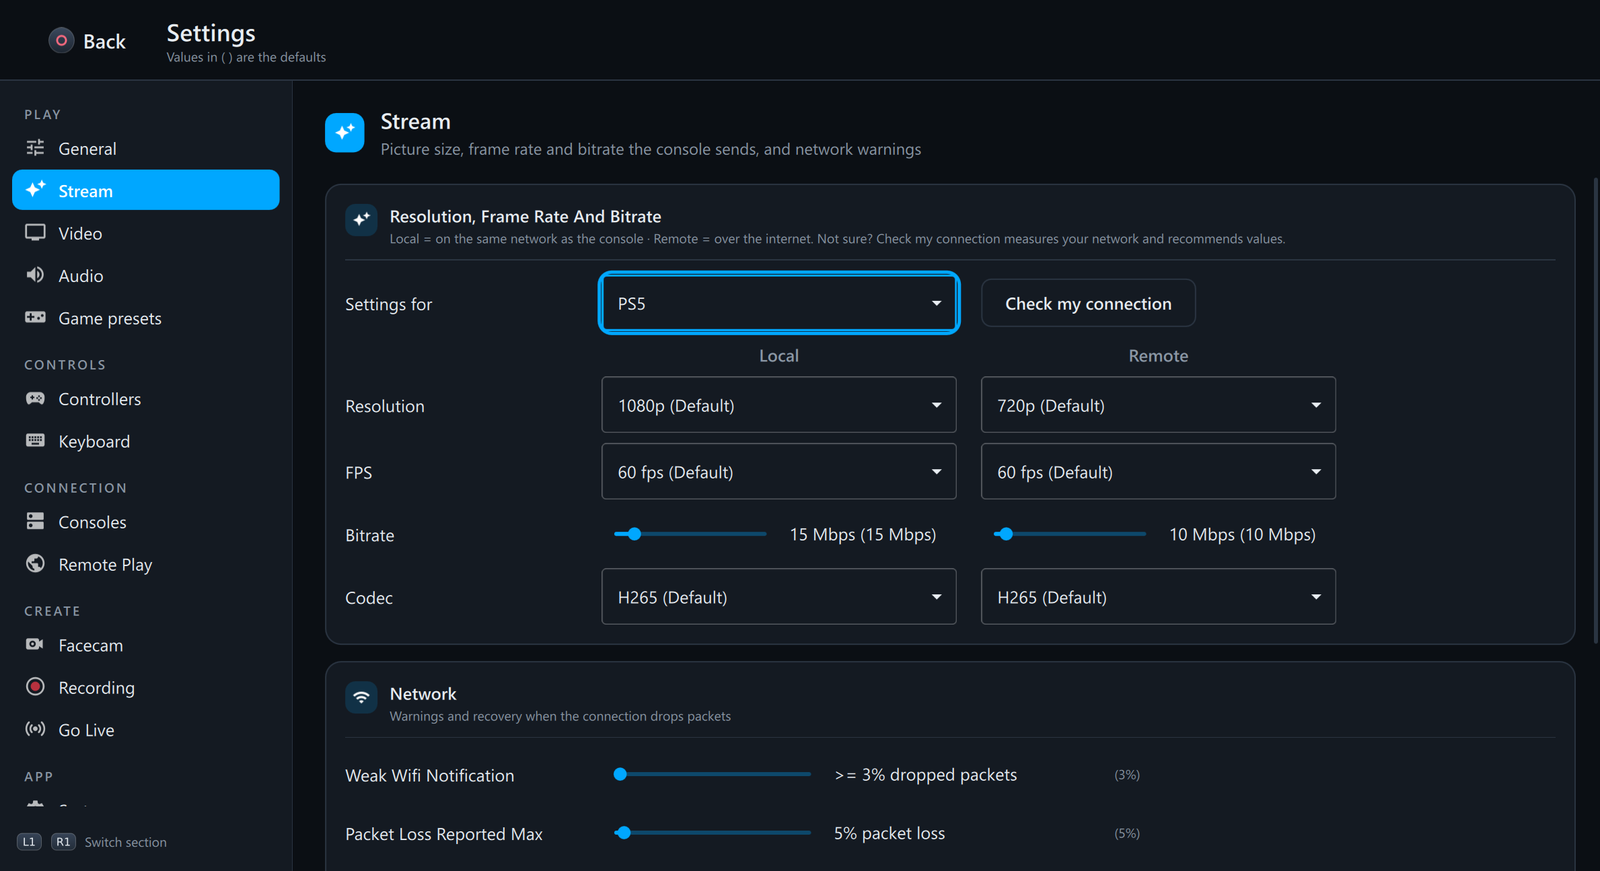Click the Network wifi section icon

click(361, 697)
